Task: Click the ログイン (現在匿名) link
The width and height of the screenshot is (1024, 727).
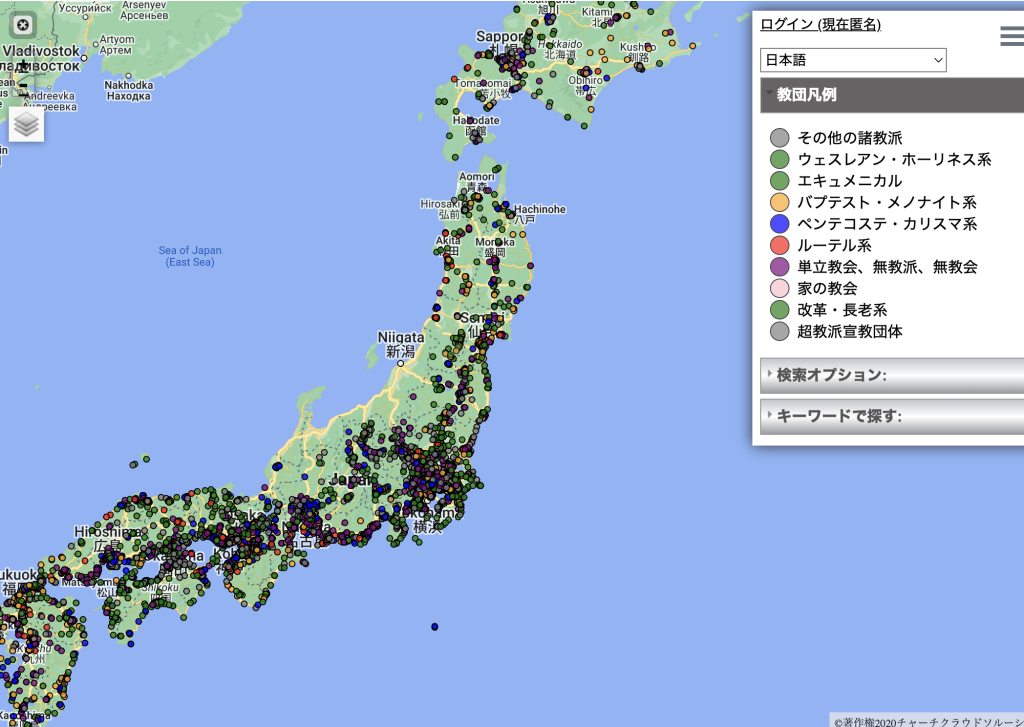Action: pyautogui.click(x=820, y=25)
